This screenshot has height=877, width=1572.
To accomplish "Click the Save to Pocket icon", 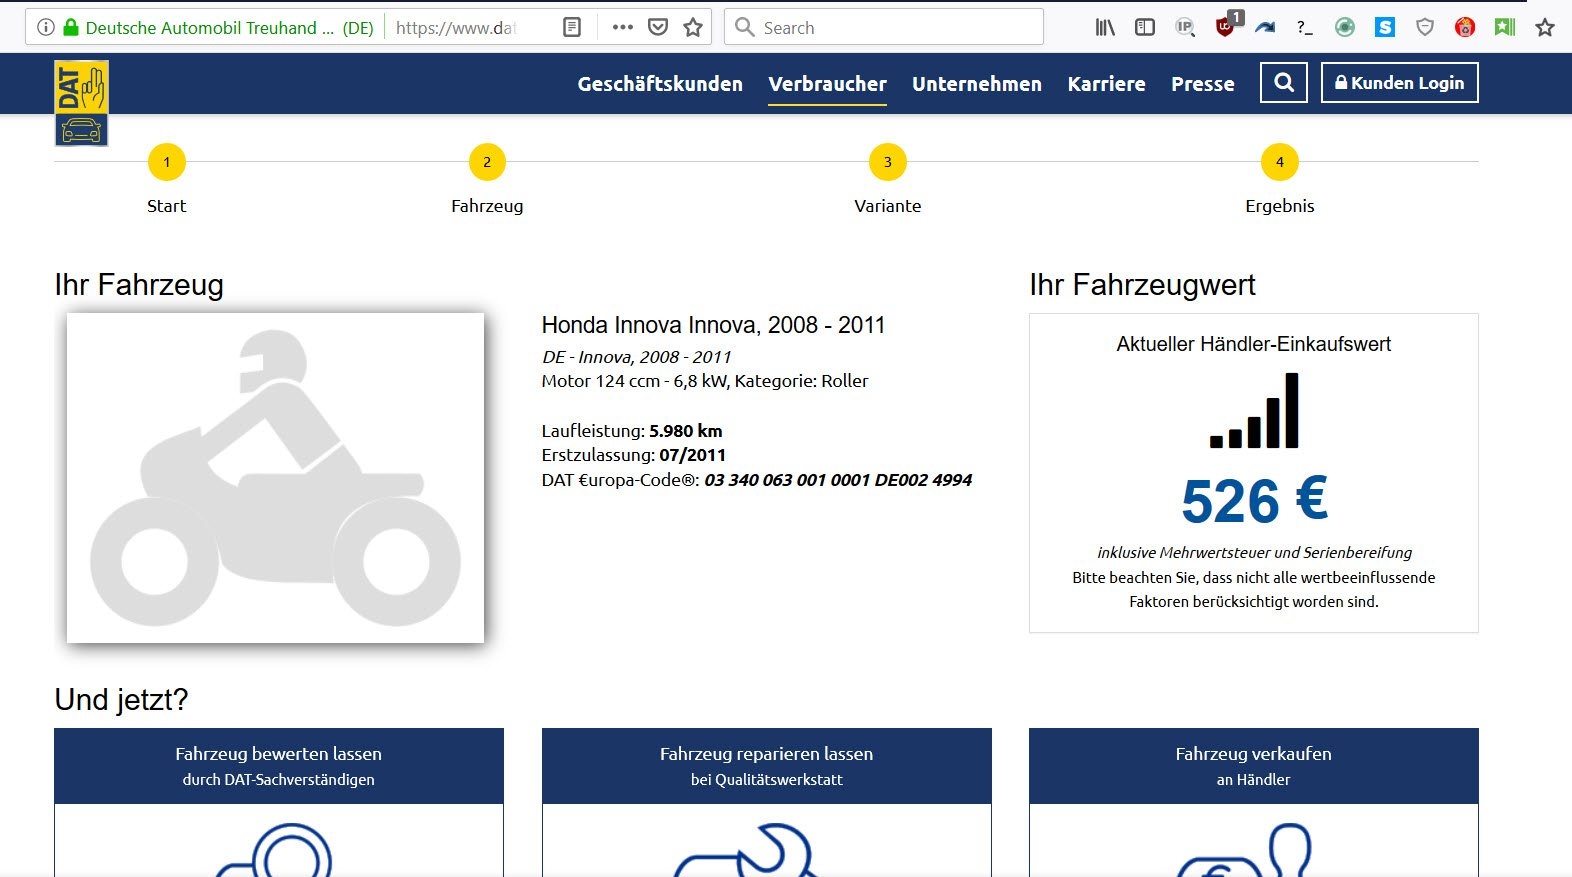I will 658,27.
